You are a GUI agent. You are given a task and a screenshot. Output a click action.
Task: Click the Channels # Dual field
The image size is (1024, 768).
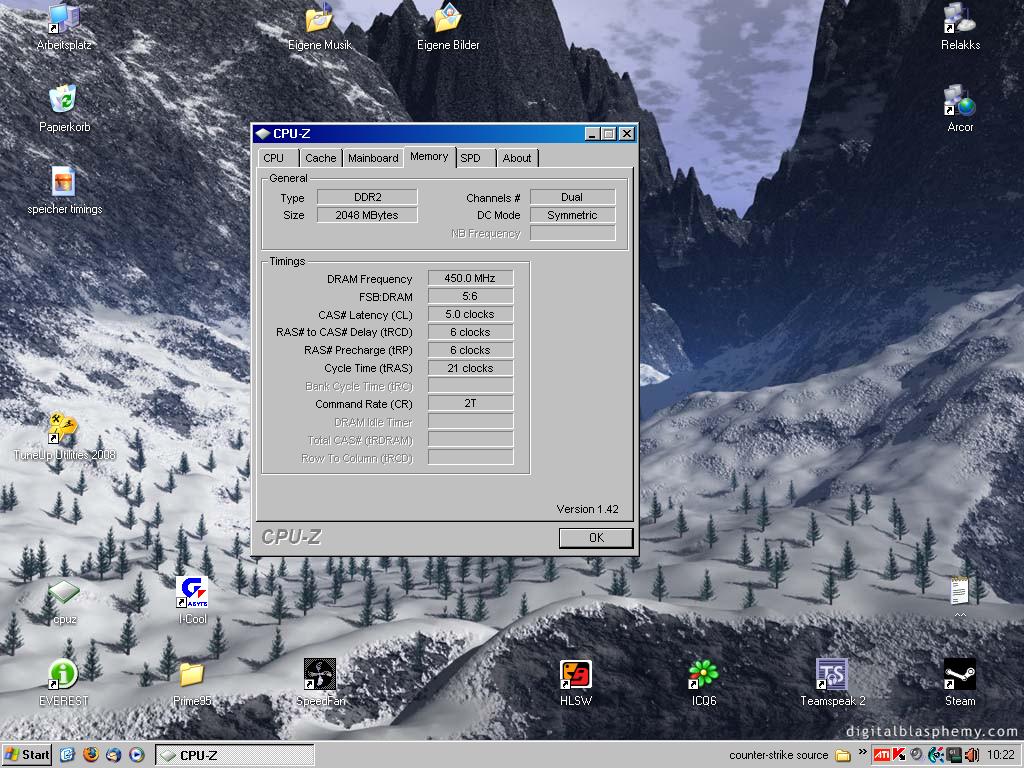[572, 197]
